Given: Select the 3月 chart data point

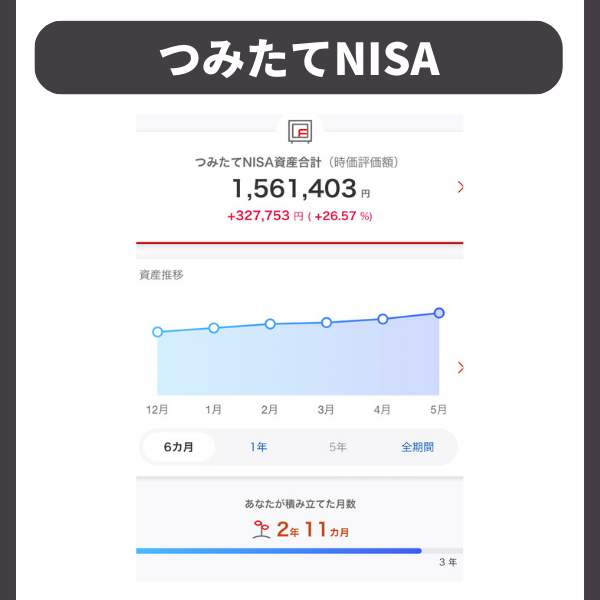Looking at the screenshot, I should [x=326, y=323].
